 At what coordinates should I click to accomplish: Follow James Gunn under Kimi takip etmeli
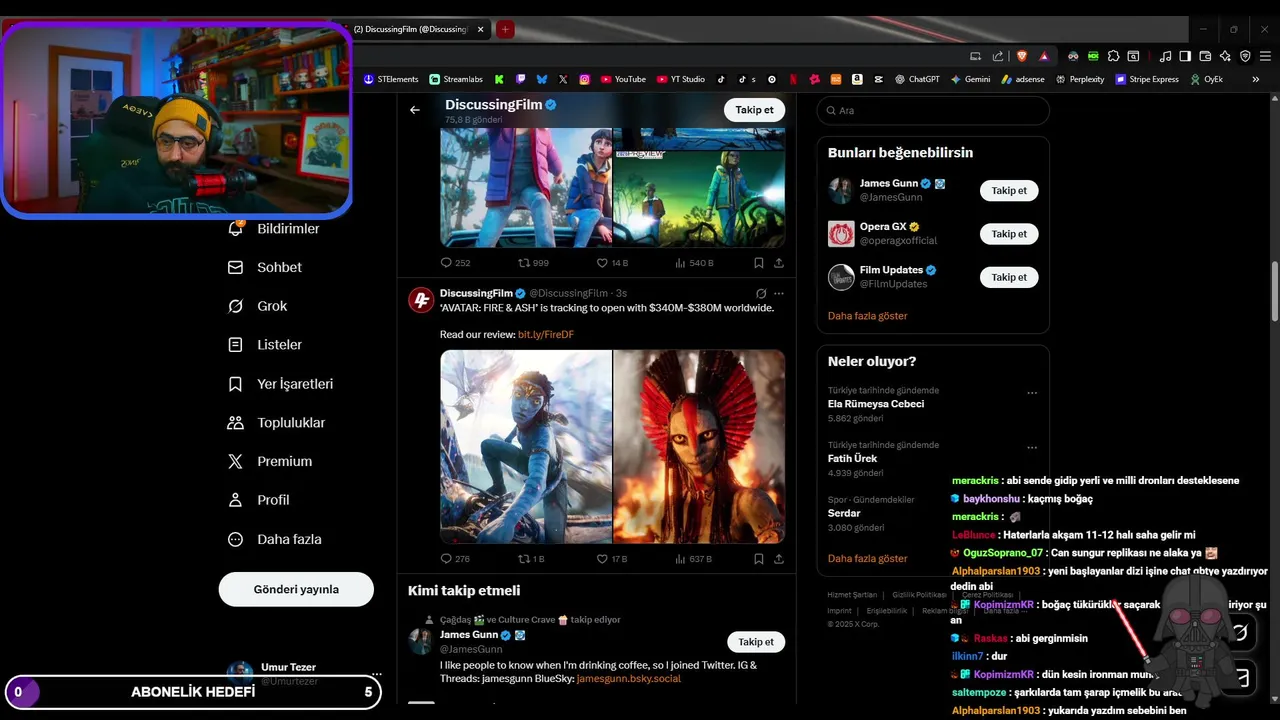click(x=755, y=642)
